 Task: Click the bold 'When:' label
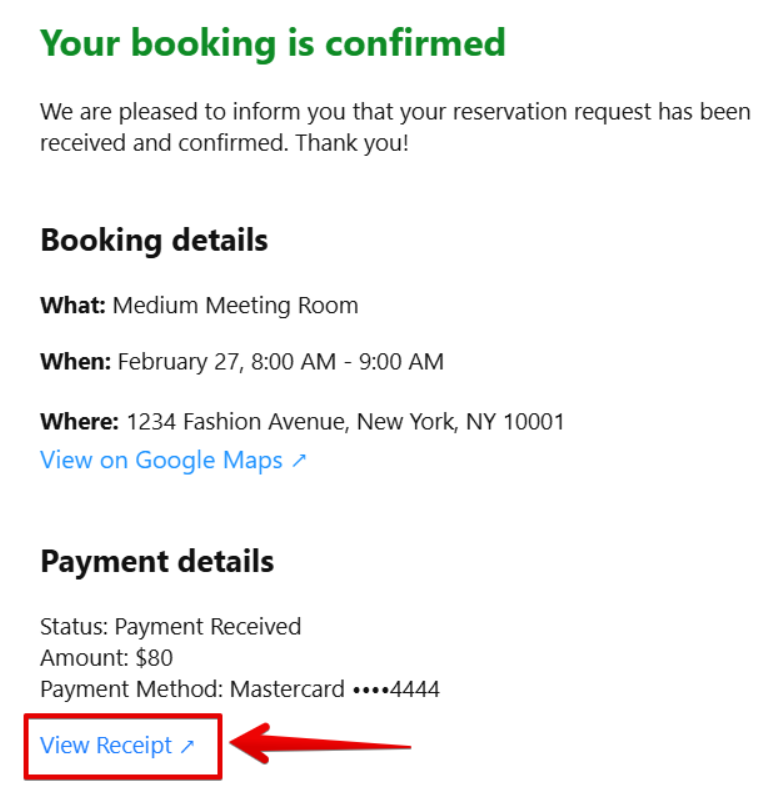click(75, 361)
